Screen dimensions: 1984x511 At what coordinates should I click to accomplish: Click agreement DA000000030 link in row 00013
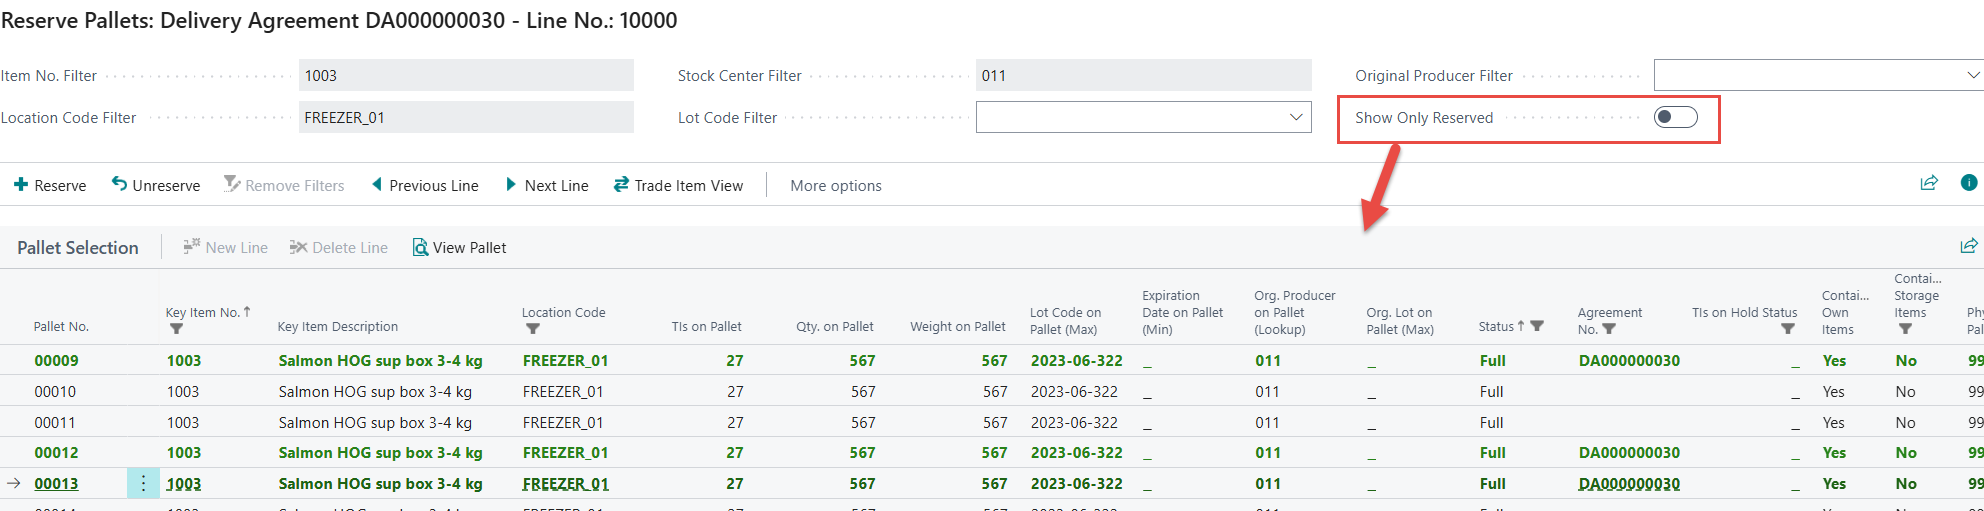pyautogui.click(x=1628, y=484)
